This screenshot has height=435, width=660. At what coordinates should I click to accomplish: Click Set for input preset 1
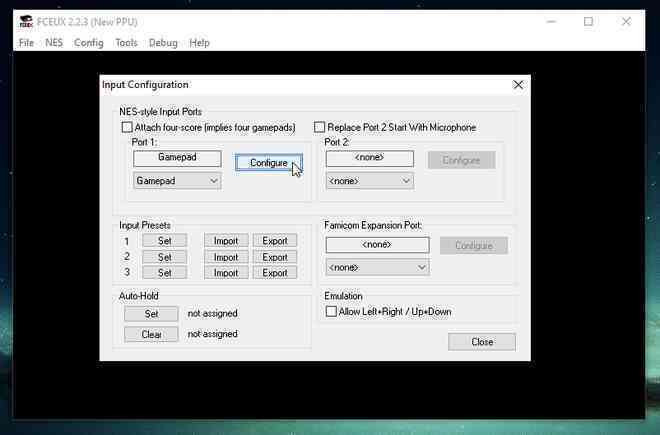(165, 241)
